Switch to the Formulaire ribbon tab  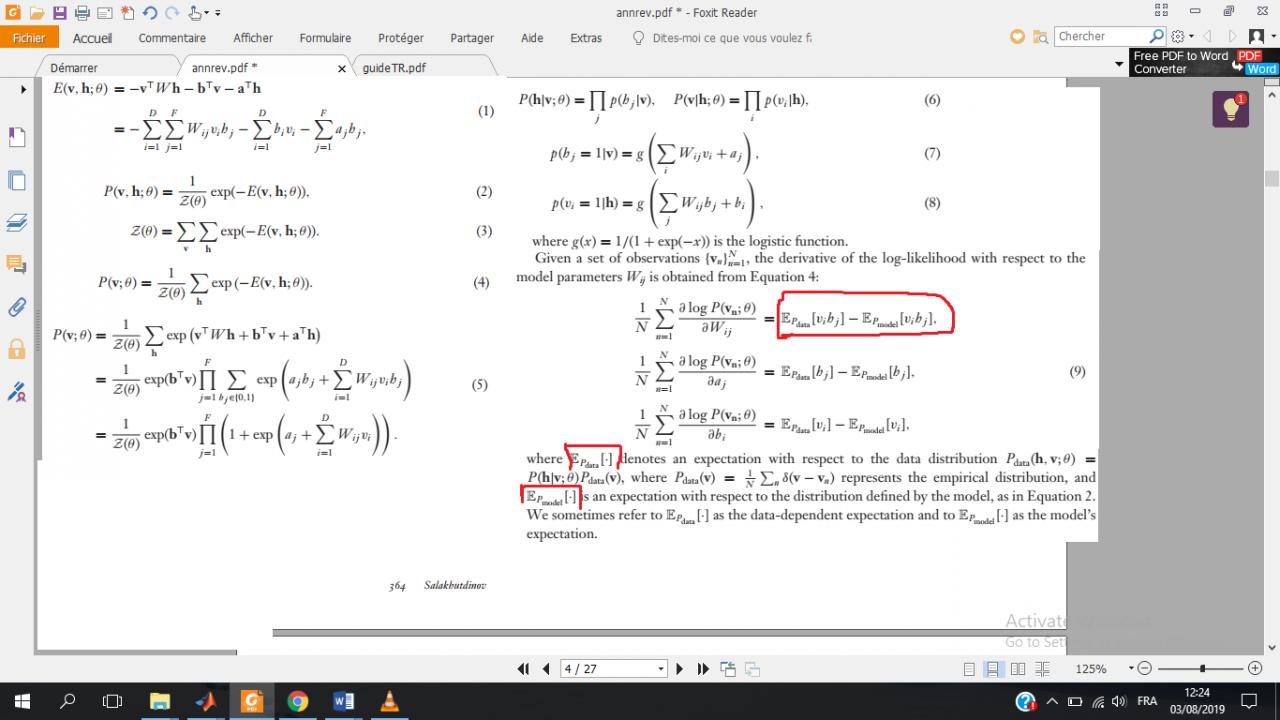point(325,38)
